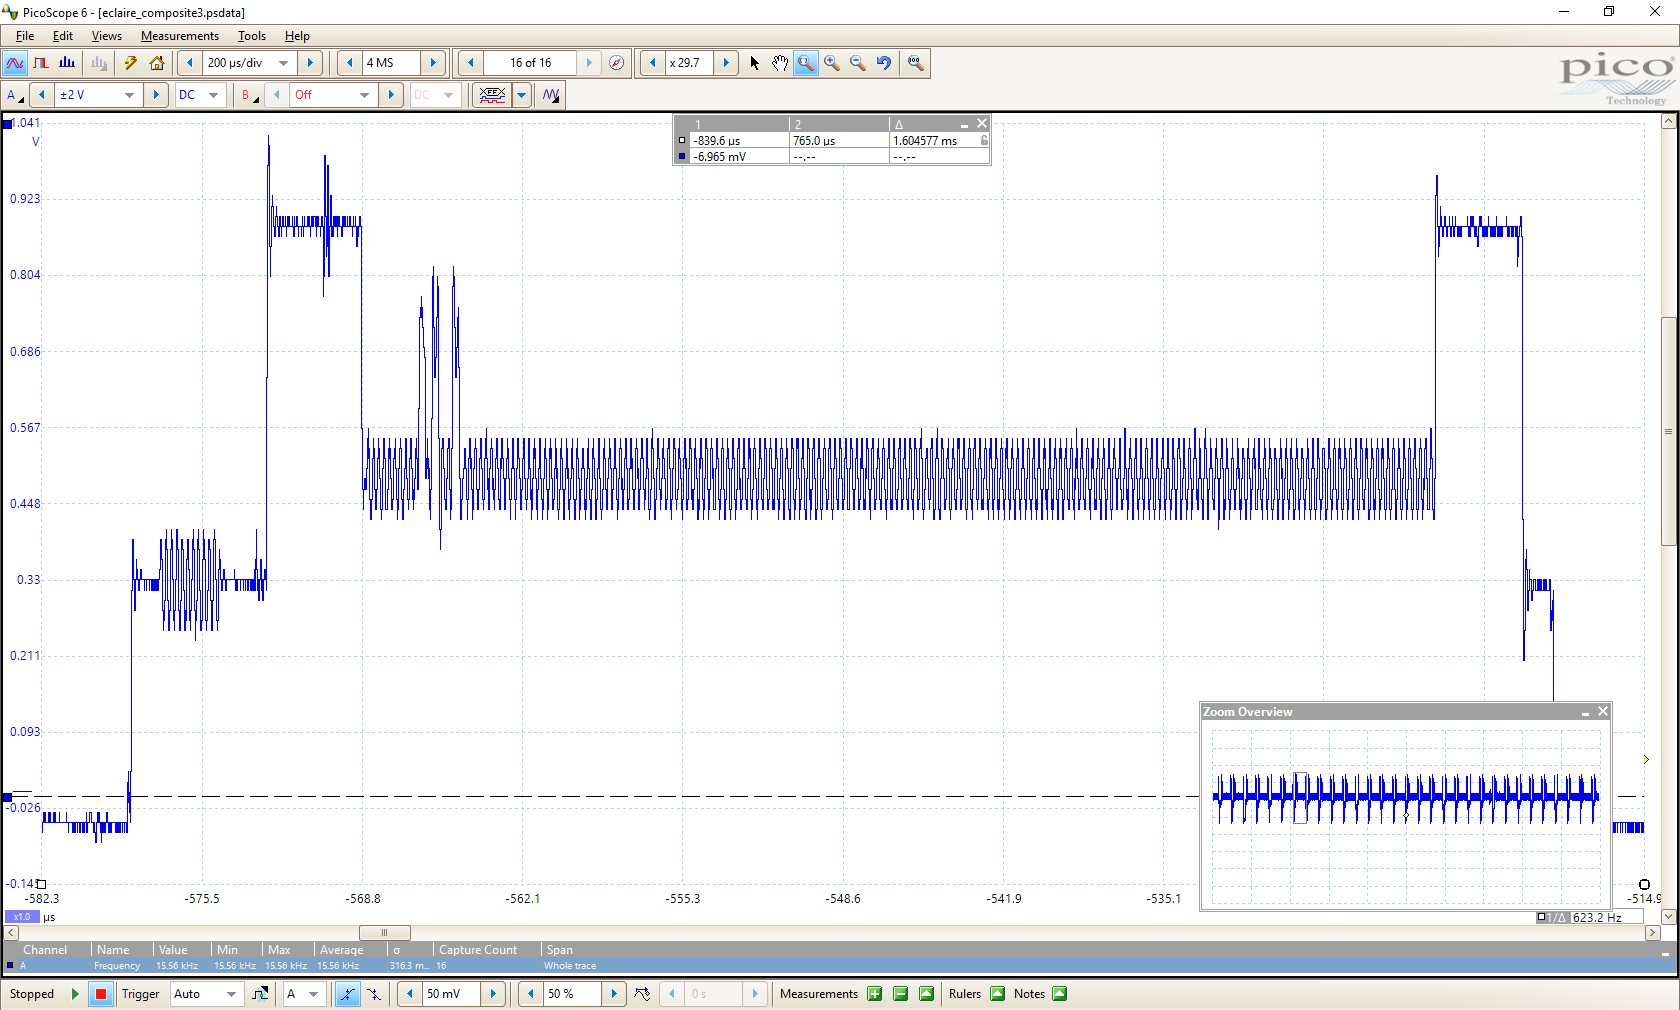This screenshot has height=1010, width=1680.
Task: Open the Tools menu
Action: click(x=252, y=36)
